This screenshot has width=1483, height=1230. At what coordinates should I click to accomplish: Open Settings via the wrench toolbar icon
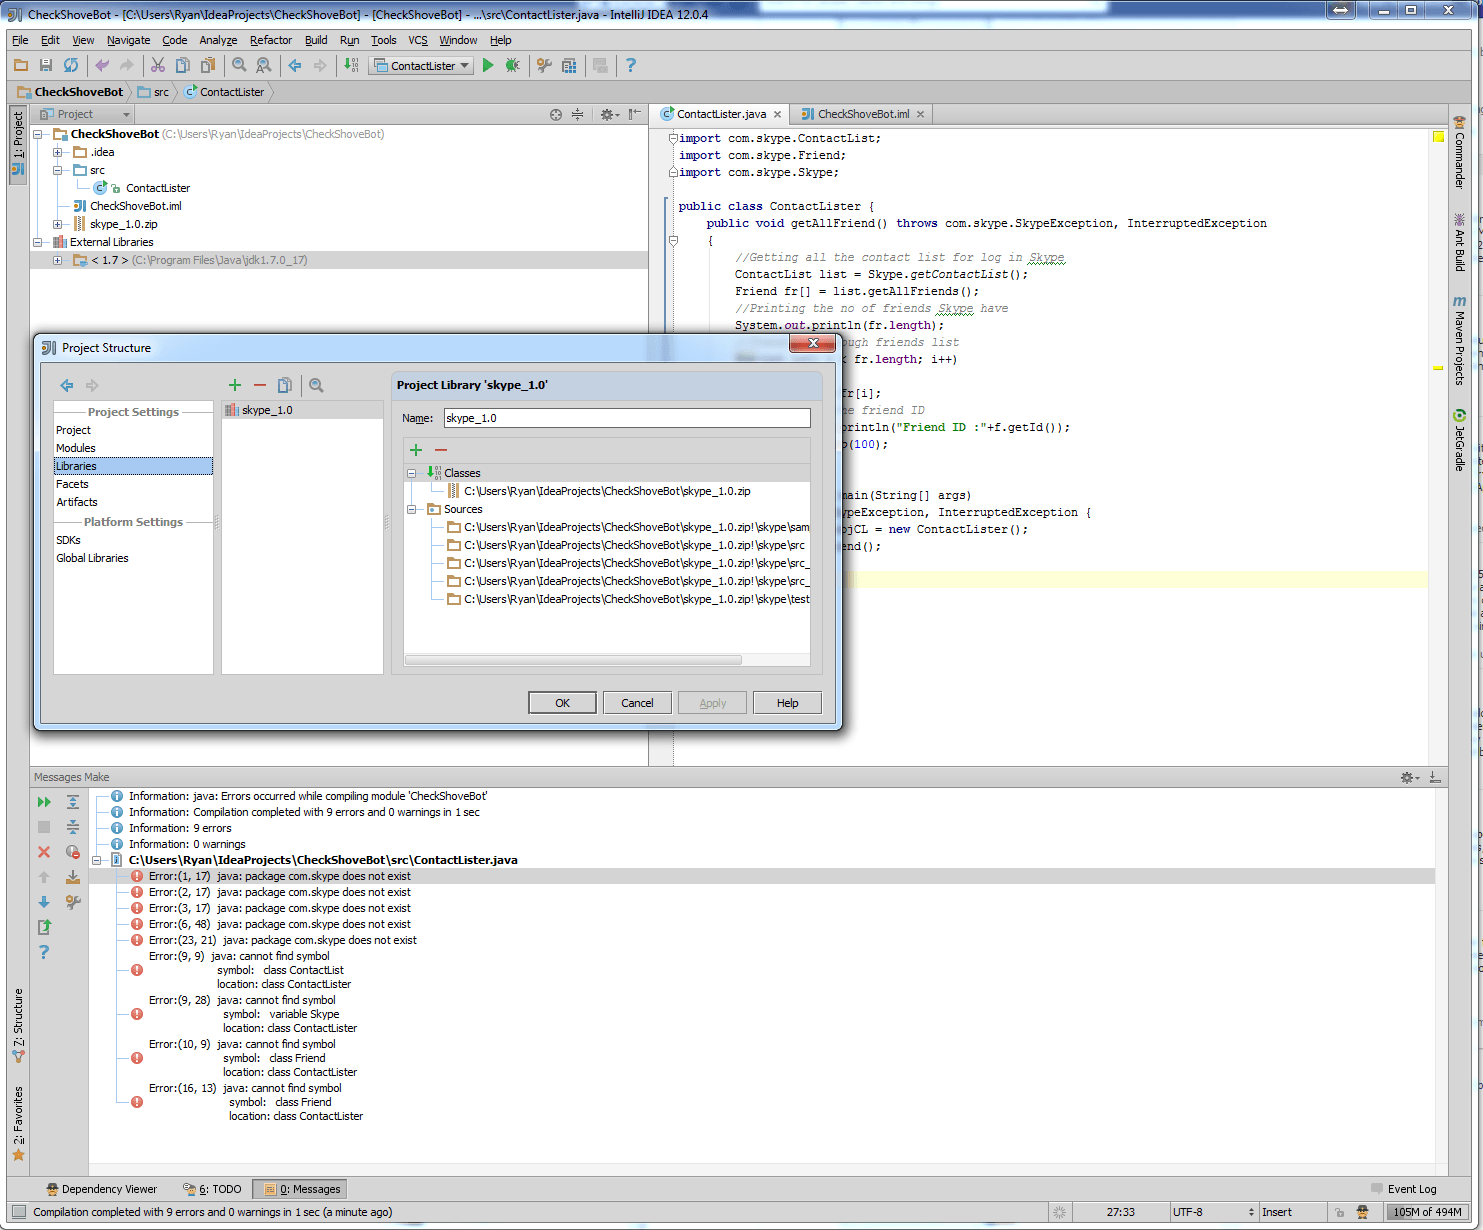544,65
